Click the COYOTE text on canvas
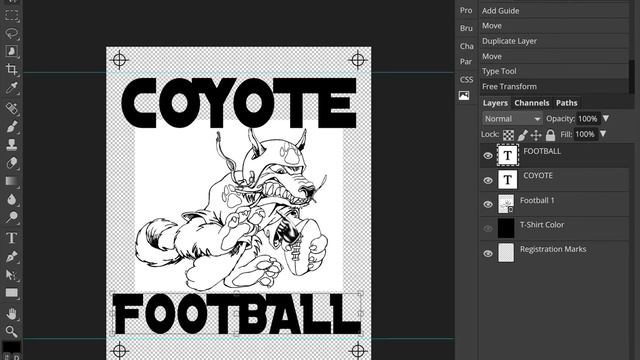 click(239, 103)
